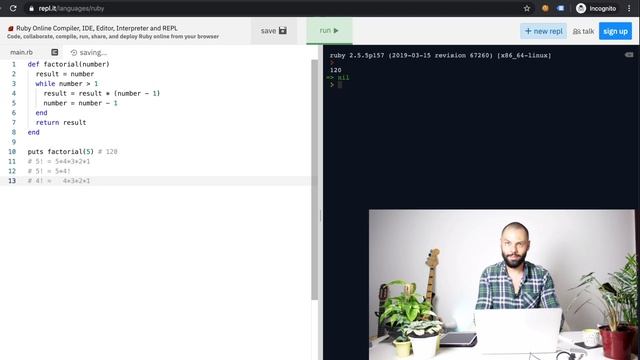Click the console output '120'

click(336, 70)
